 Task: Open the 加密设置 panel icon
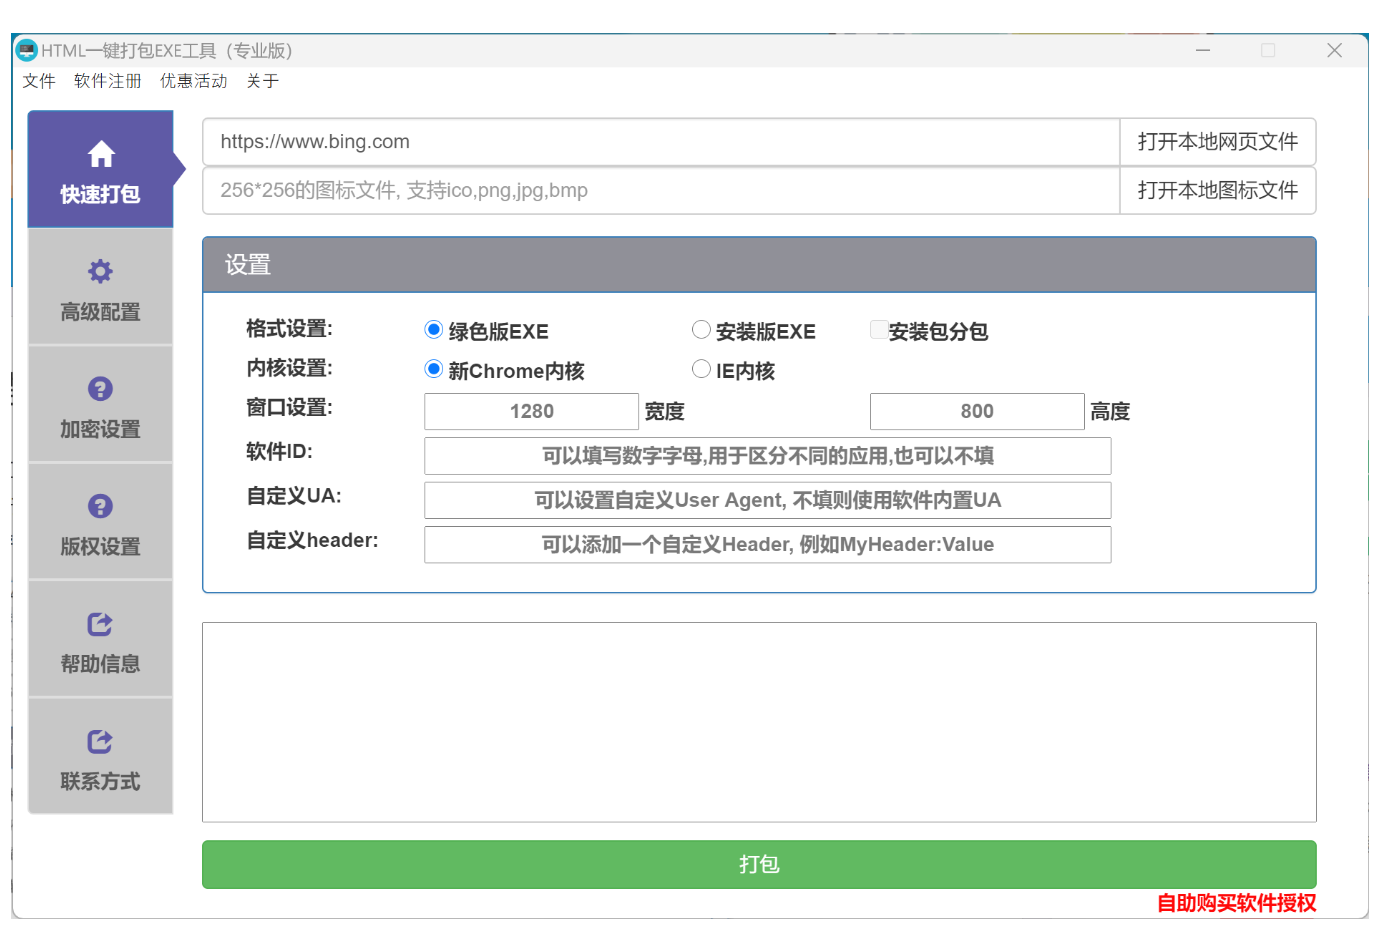[100, 389]
